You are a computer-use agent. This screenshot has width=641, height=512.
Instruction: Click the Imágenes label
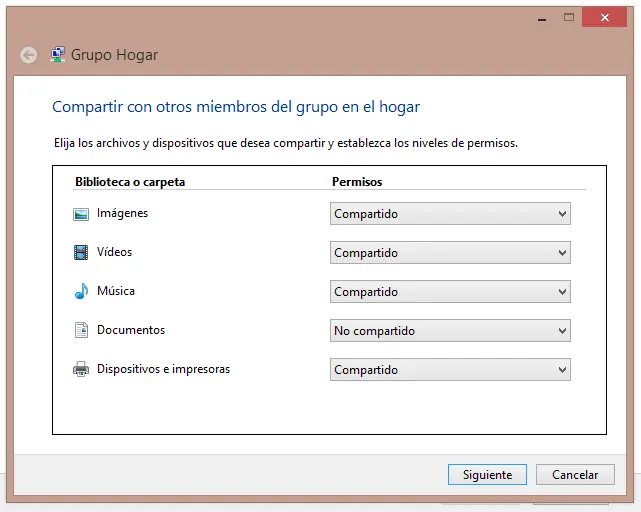[x=122, y=213]
